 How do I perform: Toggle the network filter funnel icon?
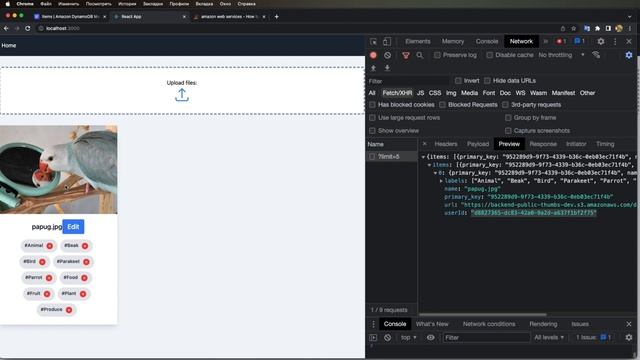pyautogui.click(x=406, y=55)
